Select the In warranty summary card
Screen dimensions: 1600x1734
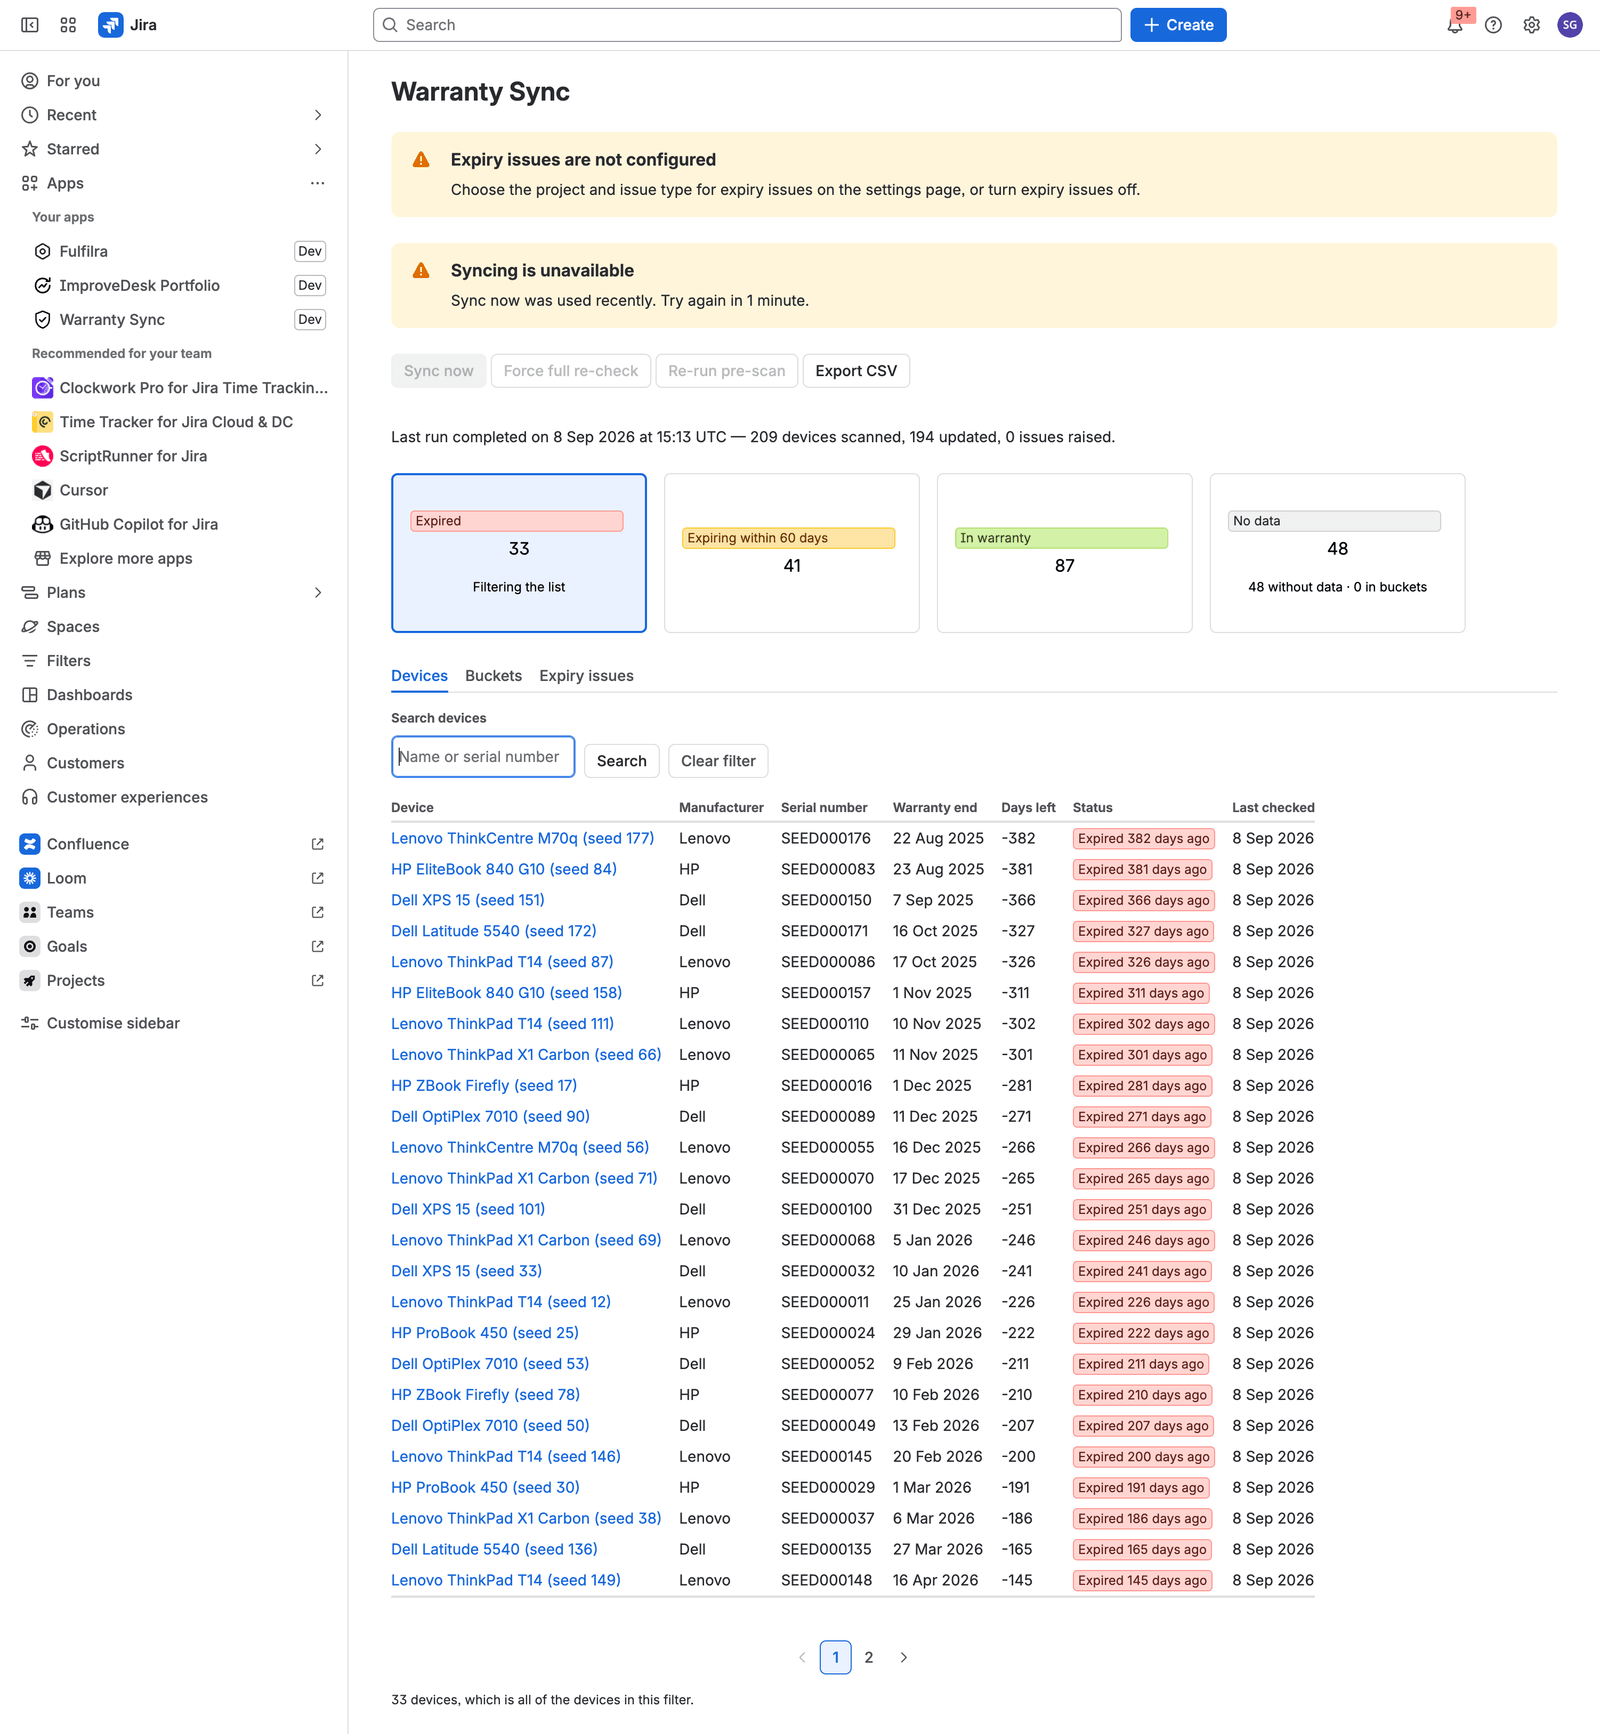(1065, 553)
